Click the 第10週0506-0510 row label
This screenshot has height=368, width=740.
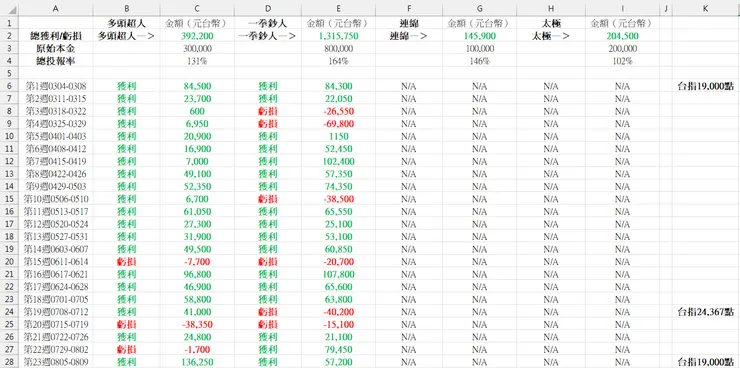click(x=56, y=199)
